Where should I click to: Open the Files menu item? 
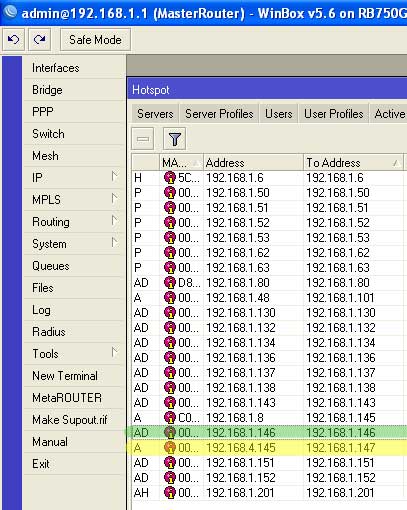[73, 288]
